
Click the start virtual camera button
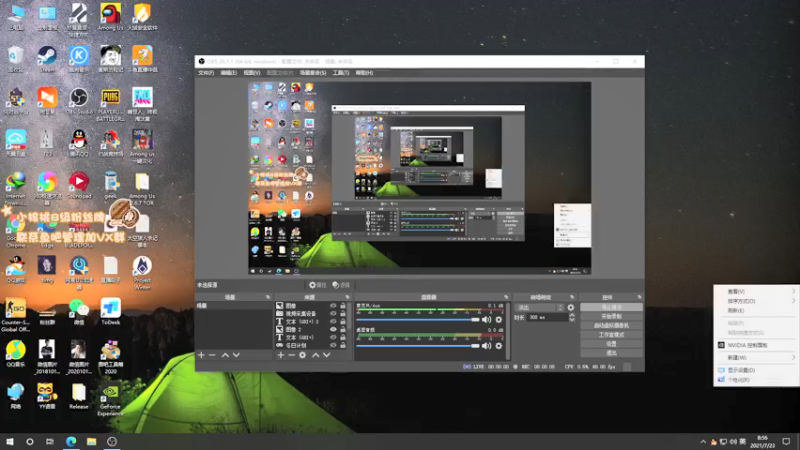[x=611, y=326]
